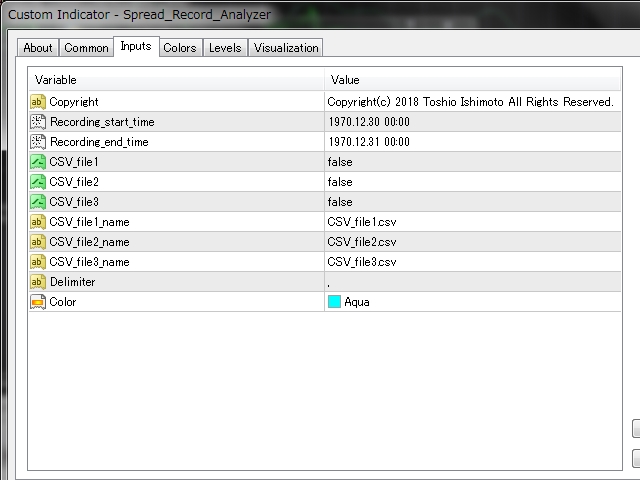Click the CSV_file1 boolean icon
Screen dimensions: 640x480
tap(38, 162)
